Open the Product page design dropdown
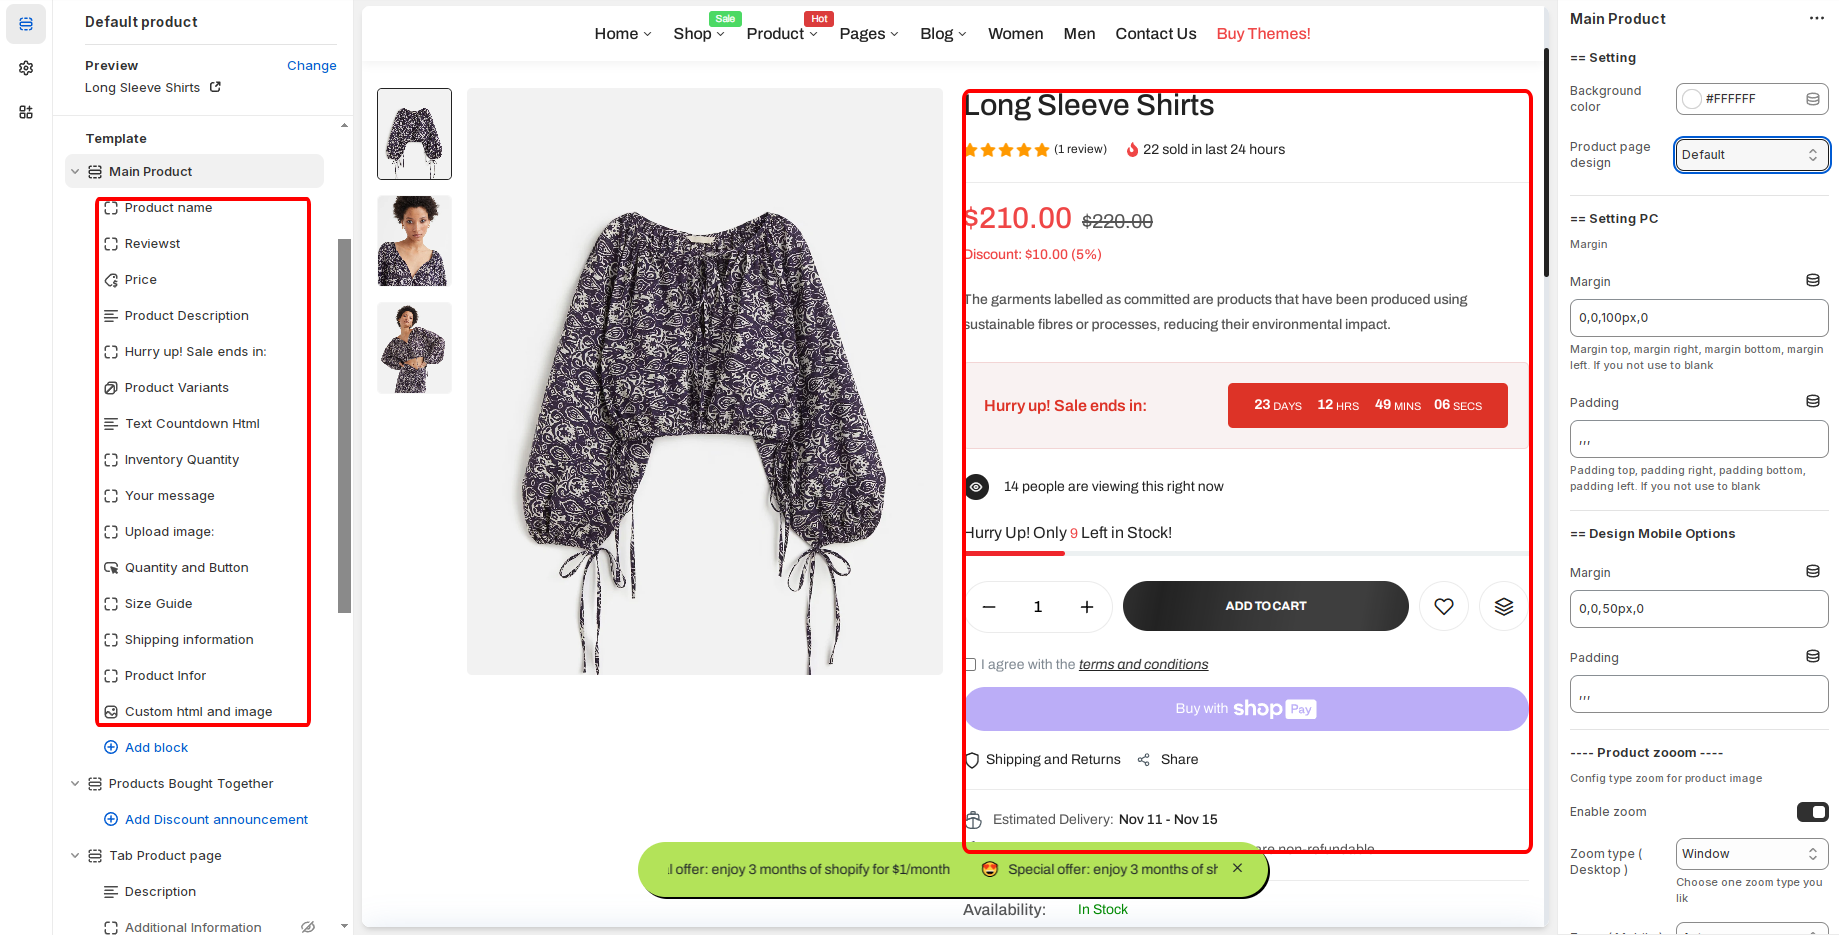1839x935 pixels. [x=1751, y=155]
